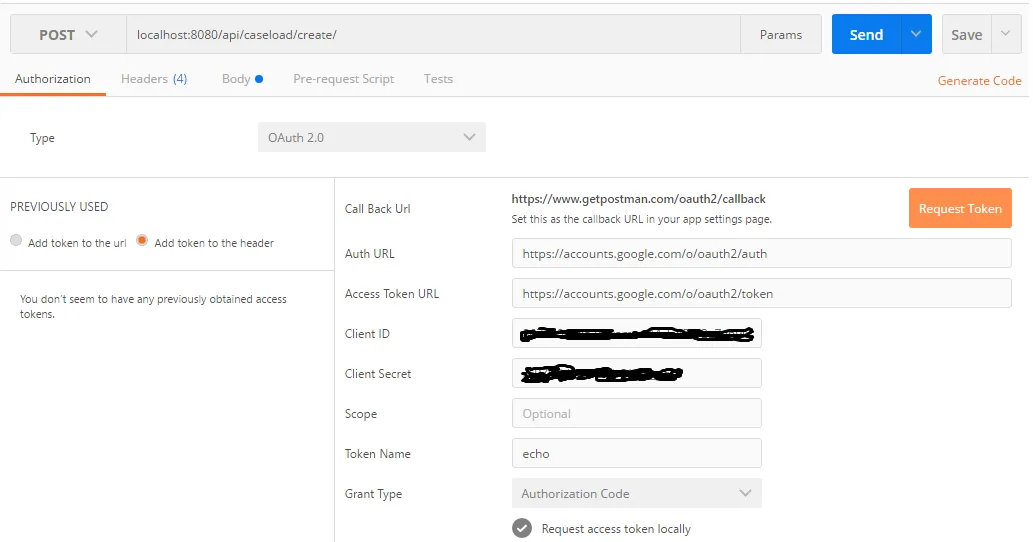
Task: Expand the Send button arrow
Action: 916,35
